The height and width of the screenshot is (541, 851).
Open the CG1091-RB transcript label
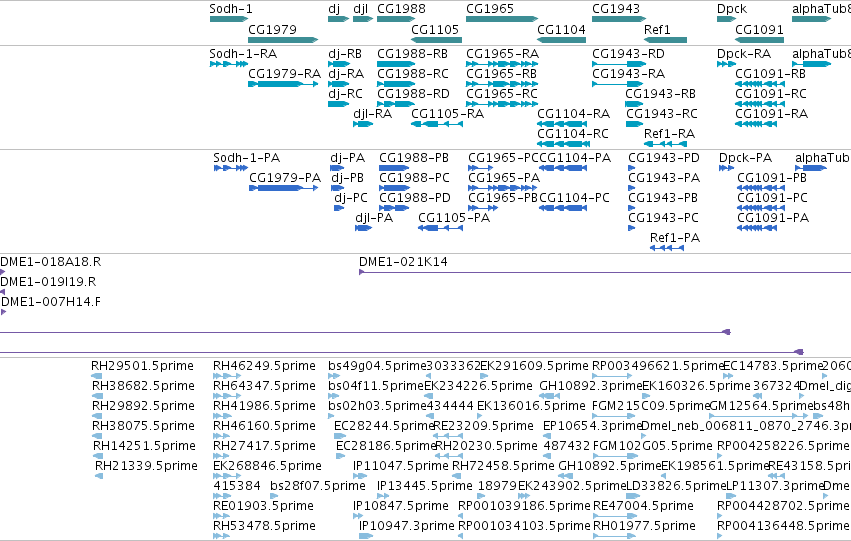coord(771,74)
